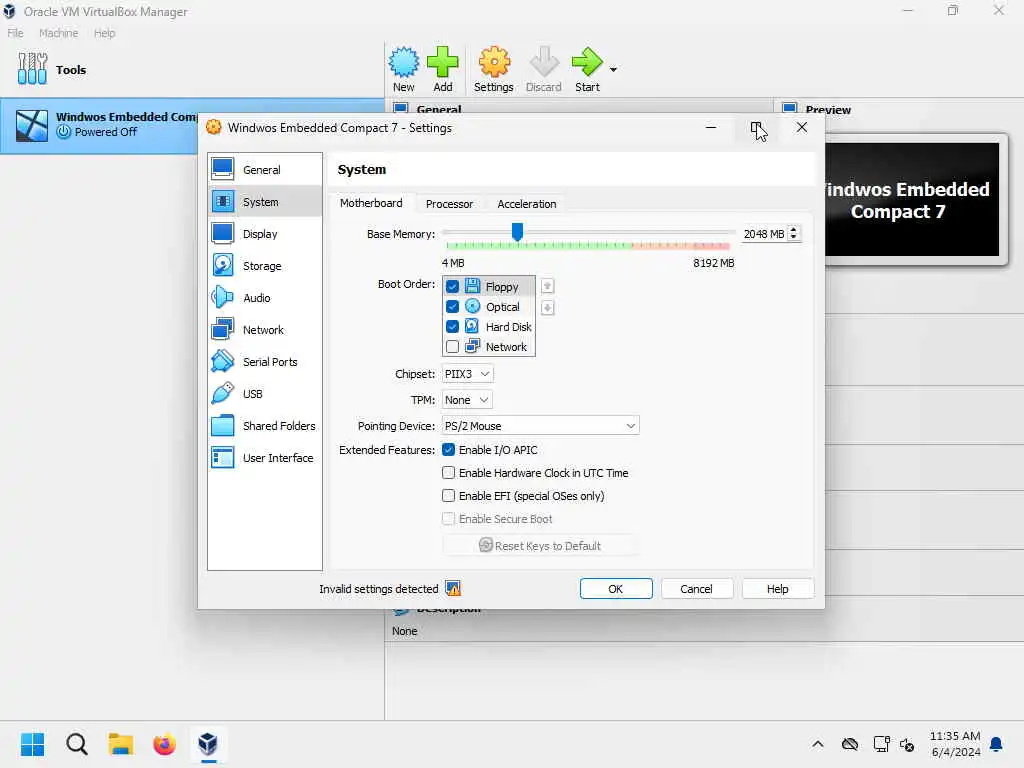
Task: Open Audio settings category
Action: coord(264,298)
